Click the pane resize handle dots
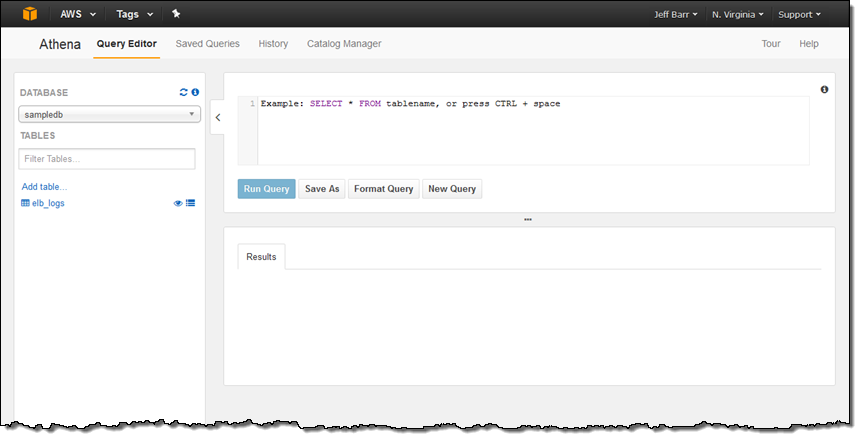 click(528, 220)
